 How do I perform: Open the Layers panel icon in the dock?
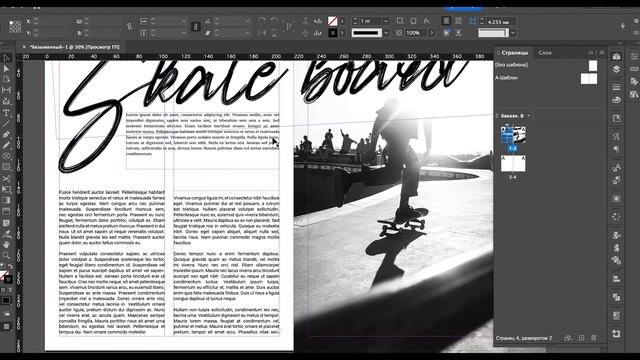(x=616, y=69)
